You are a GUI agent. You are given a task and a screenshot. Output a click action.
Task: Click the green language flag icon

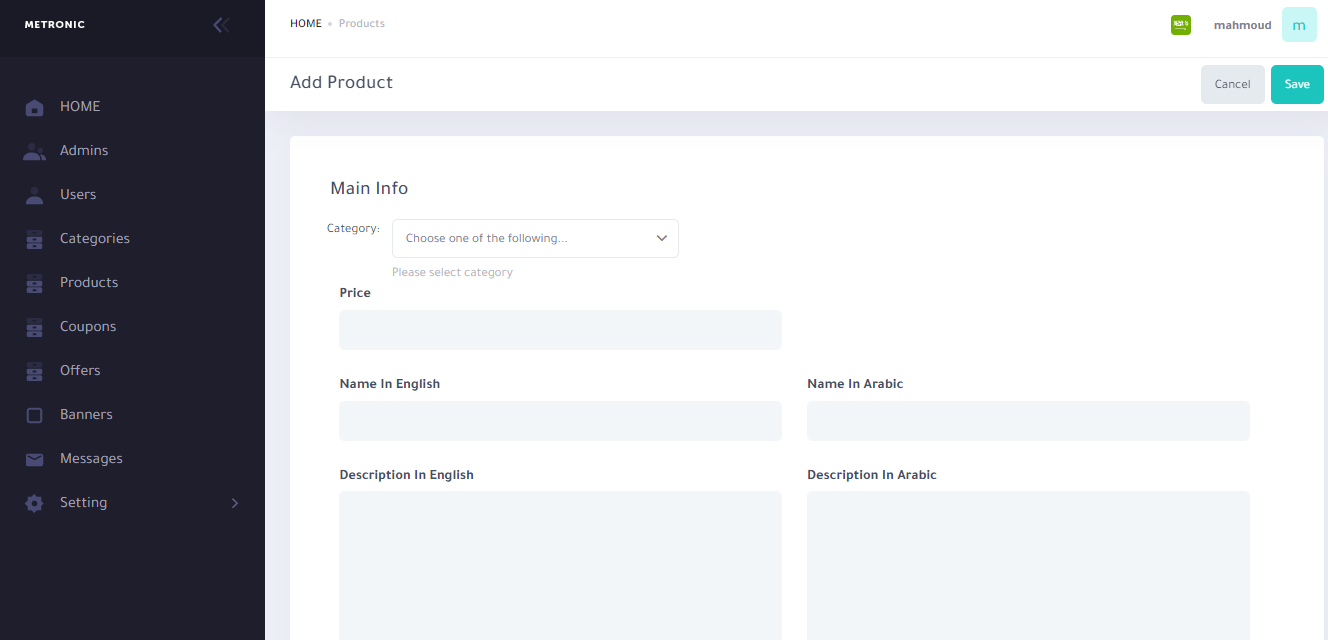(x=1181, y=25)
